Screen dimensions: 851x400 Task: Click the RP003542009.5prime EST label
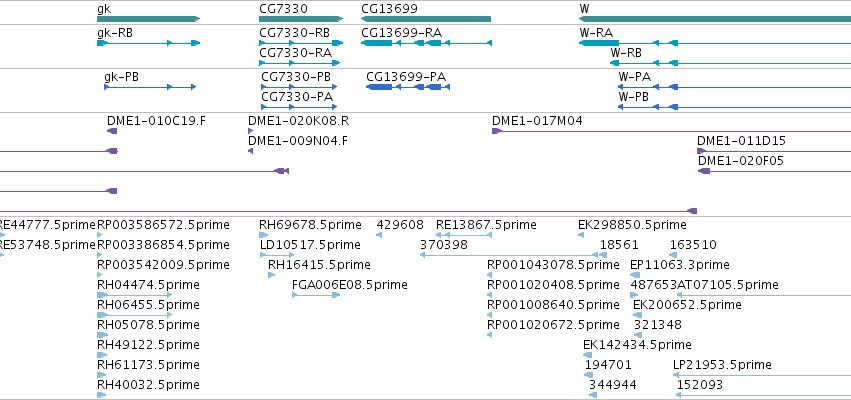tap(163, 265)
